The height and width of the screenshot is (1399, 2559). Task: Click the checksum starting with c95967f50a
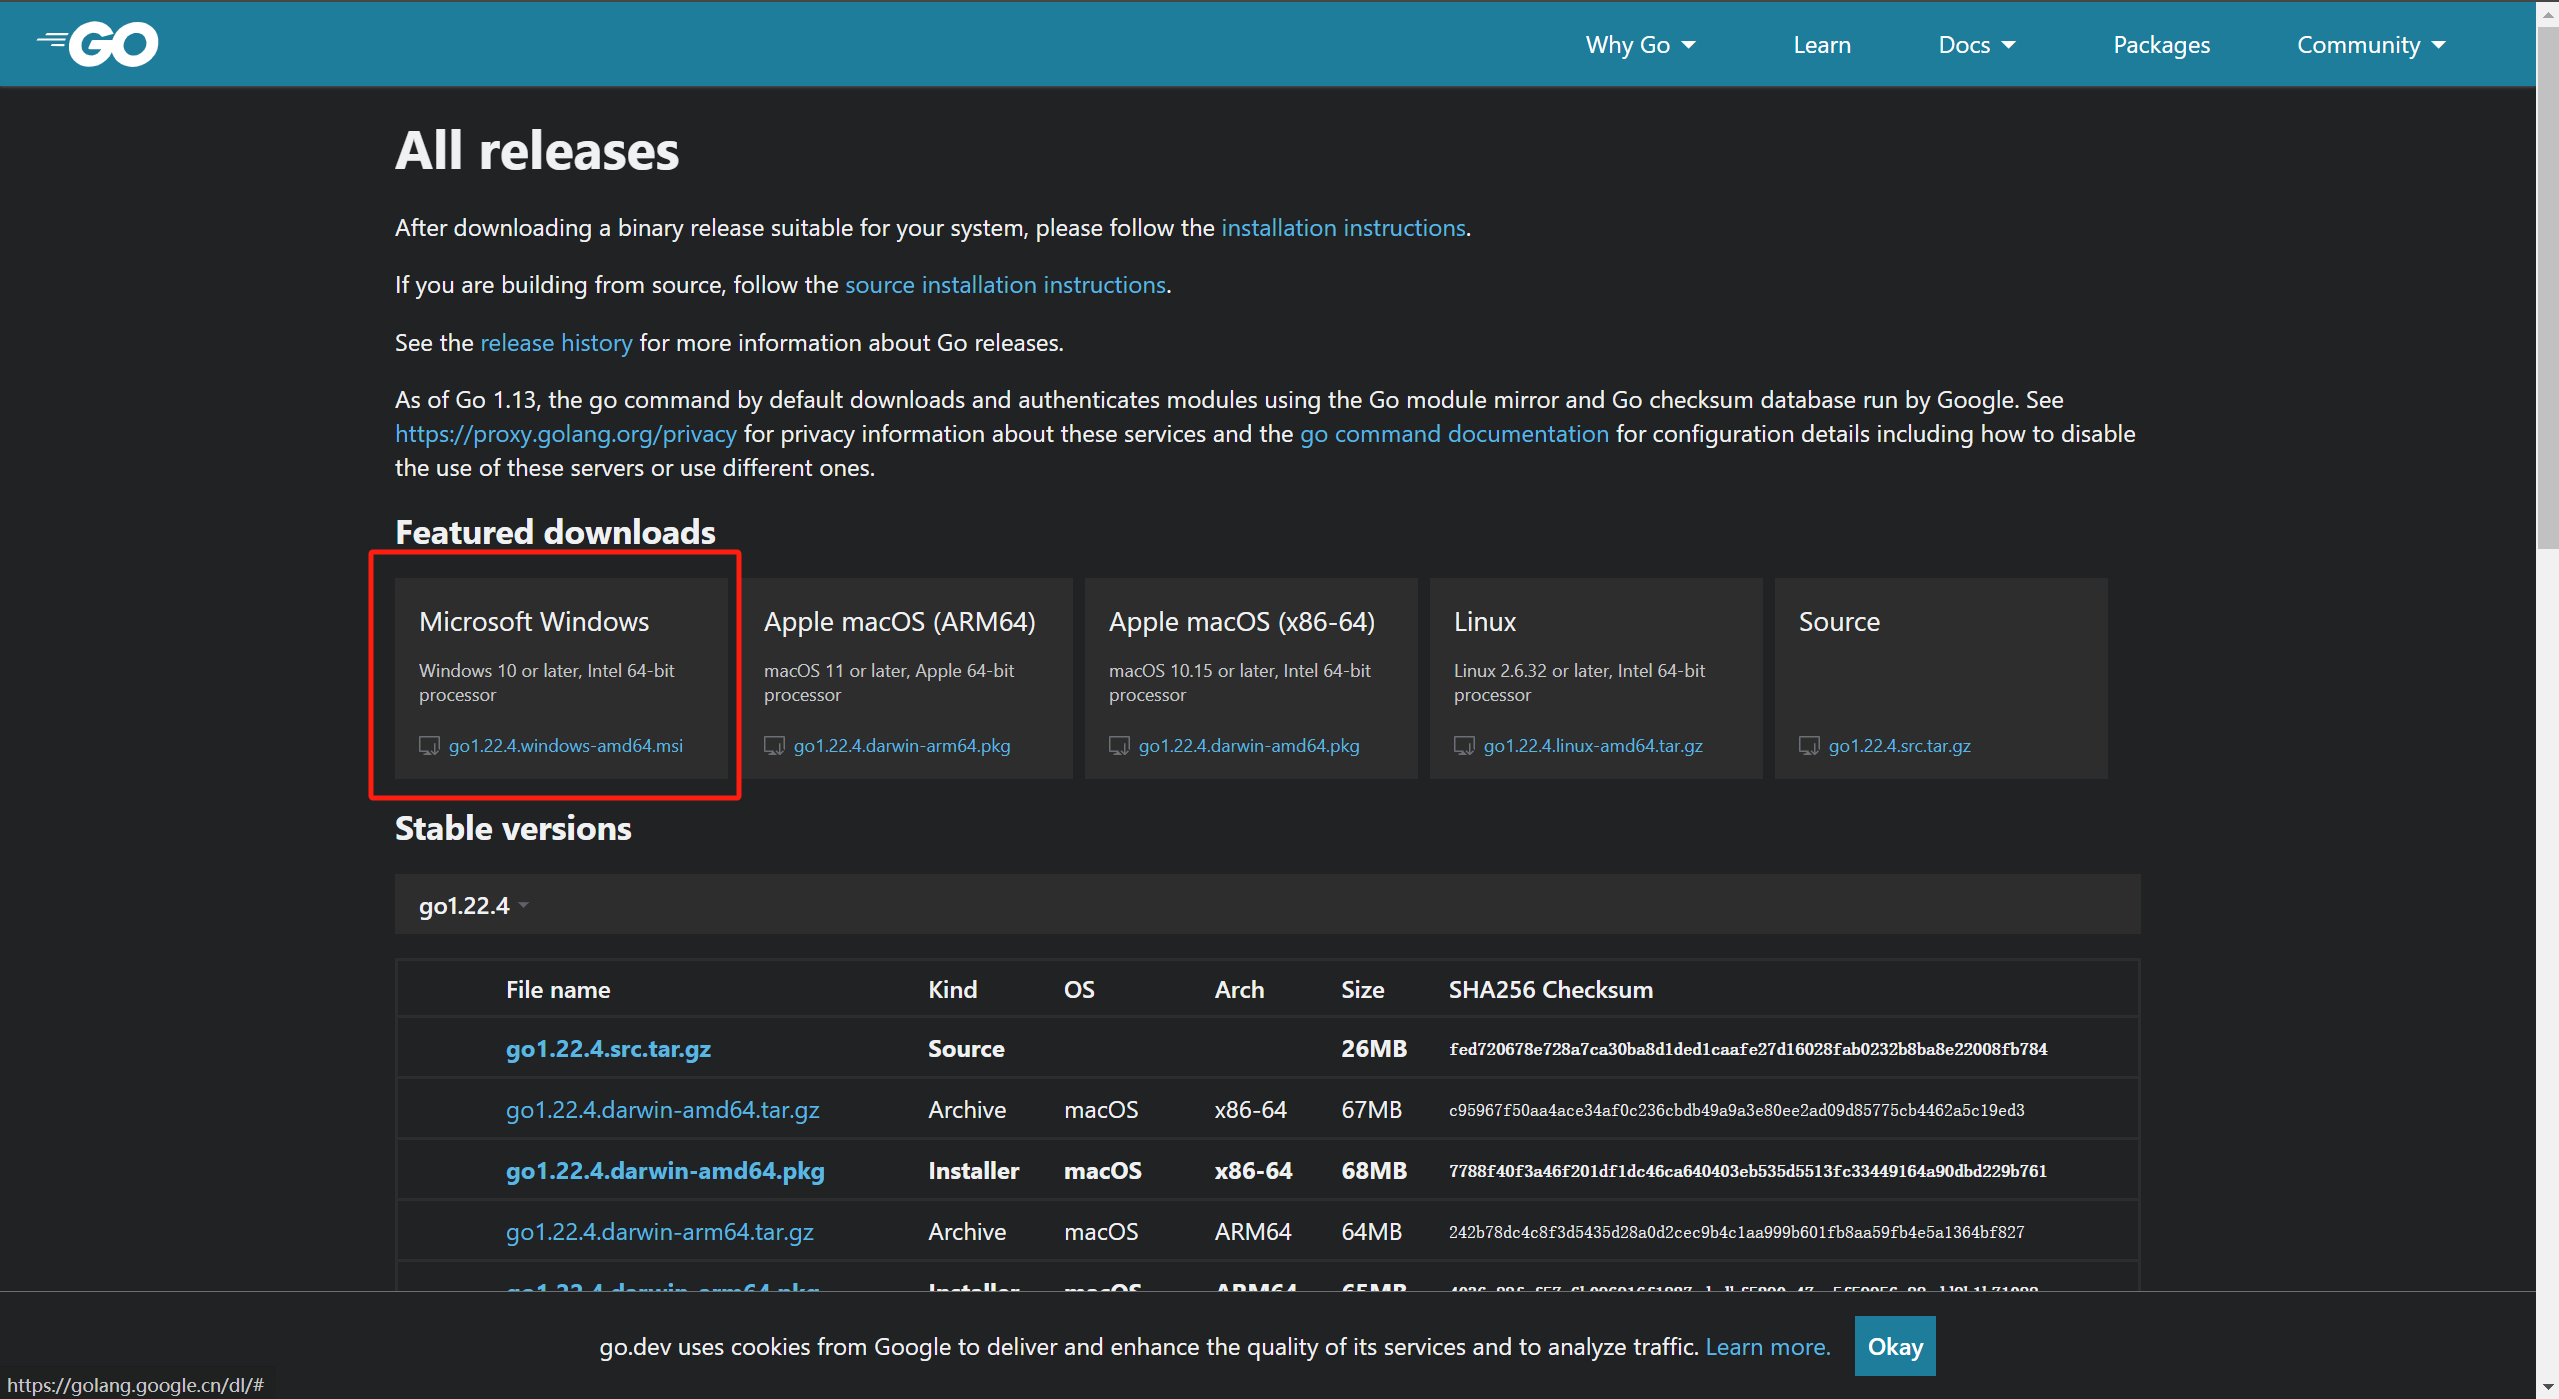click(x=1737, y=1110)
